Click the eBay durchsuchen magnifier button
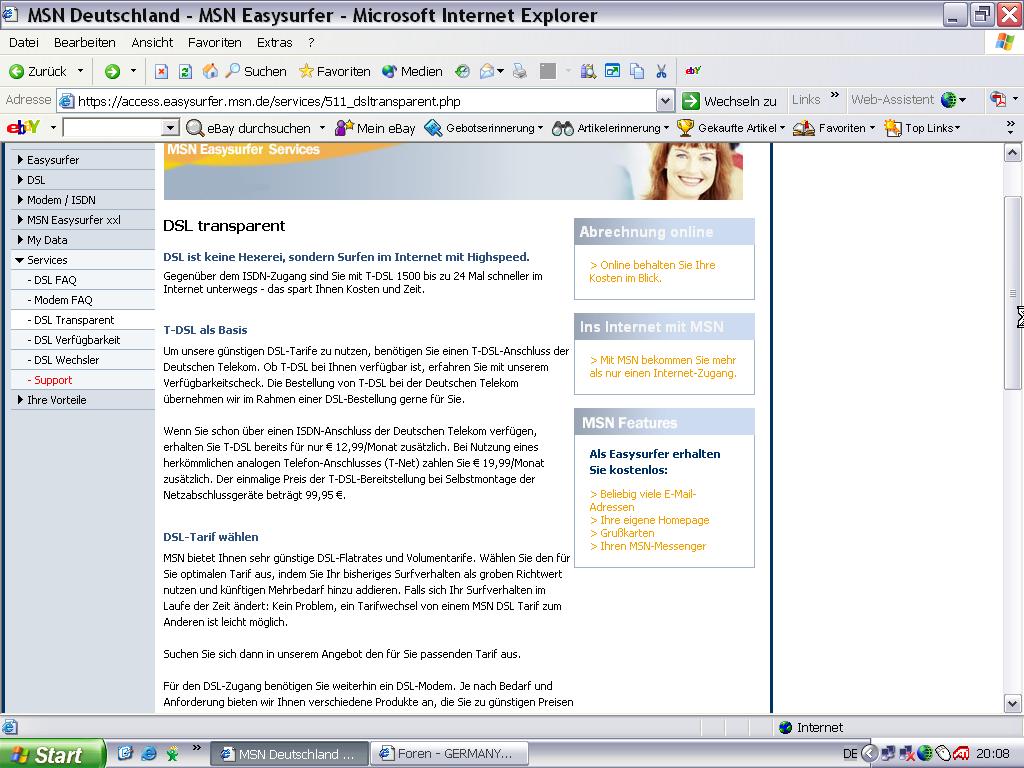1024x768 pixels. click(x=248, y=128)
